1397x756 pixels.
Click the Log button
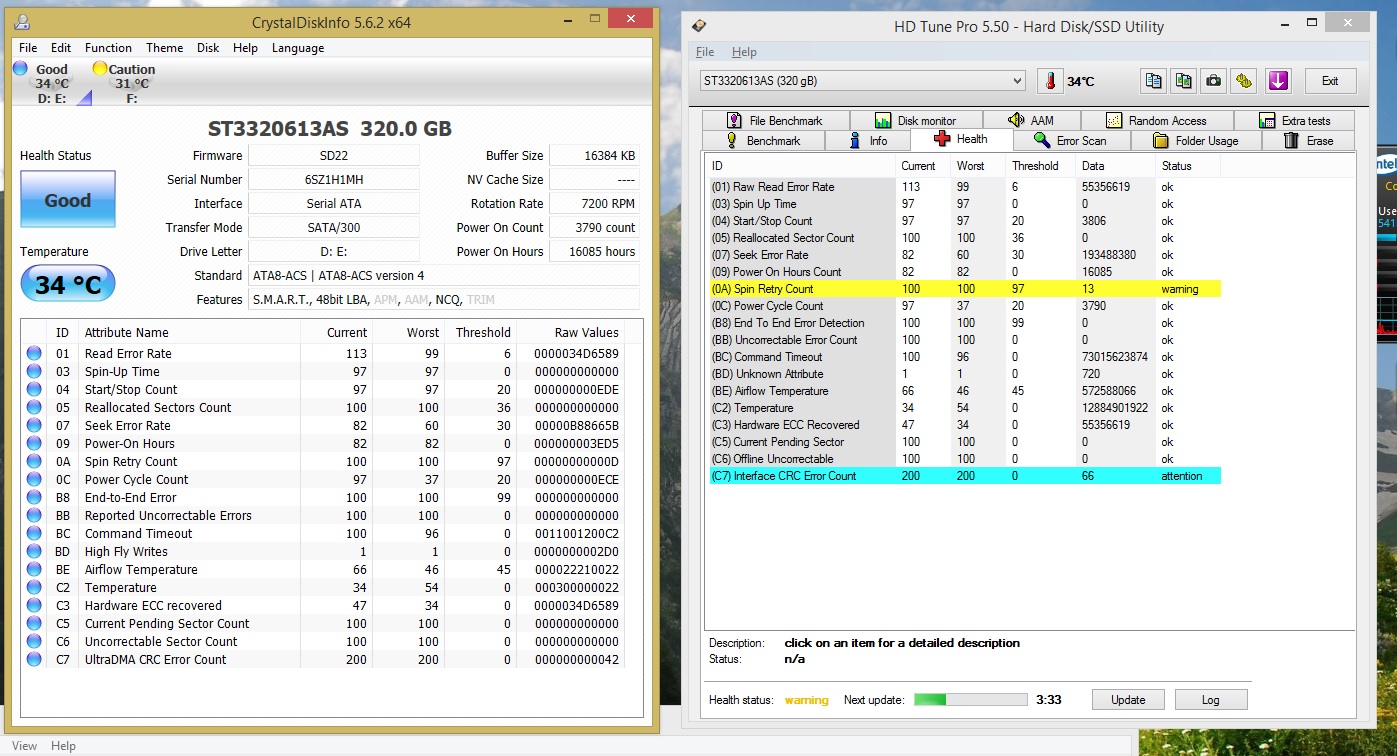coord(1210,700)
